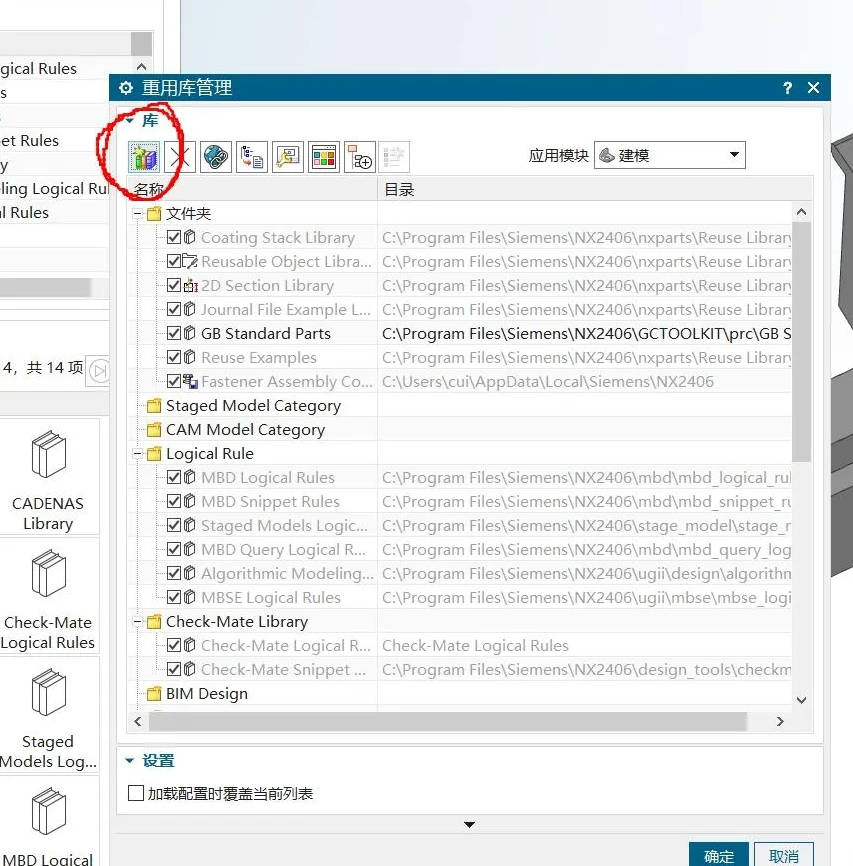The width and height of the screenshot is (853, 866).
Task: Click the colored grid palette icon
Action: point(324,157)
